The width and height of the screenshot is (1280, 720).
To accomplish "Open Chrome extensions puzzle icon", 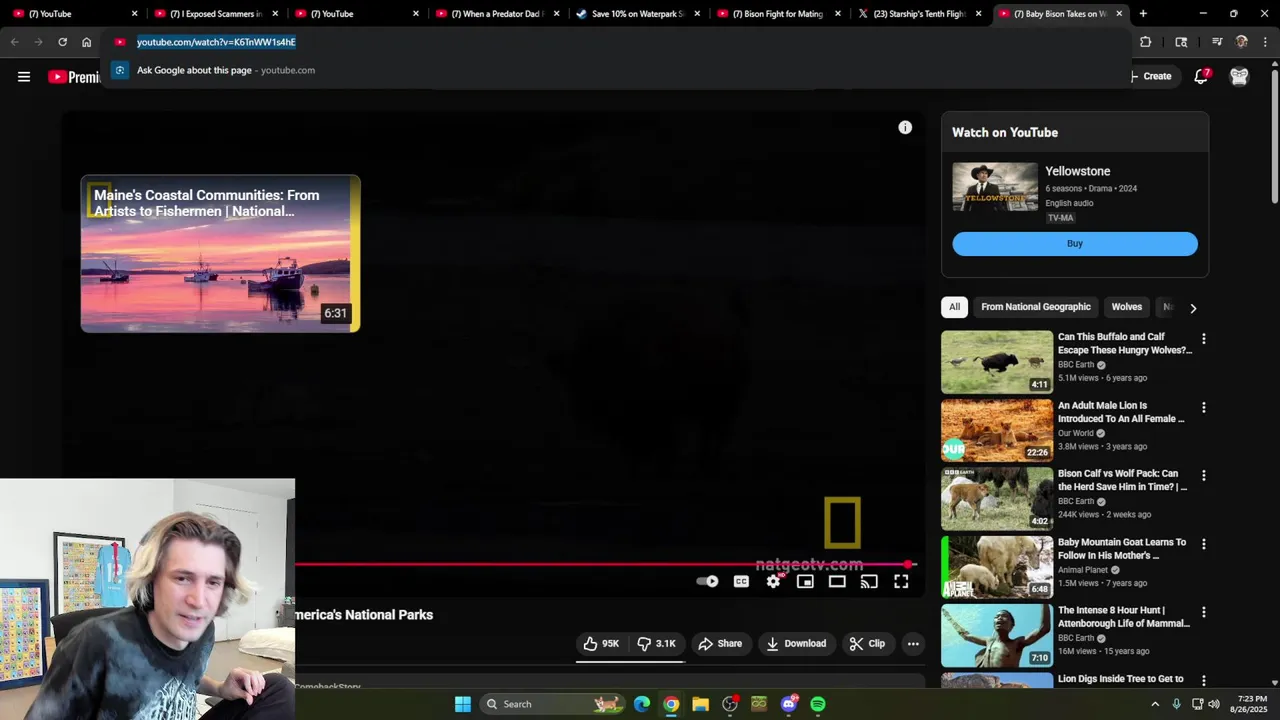I will pyautogui.click(x=1145, y=42).
